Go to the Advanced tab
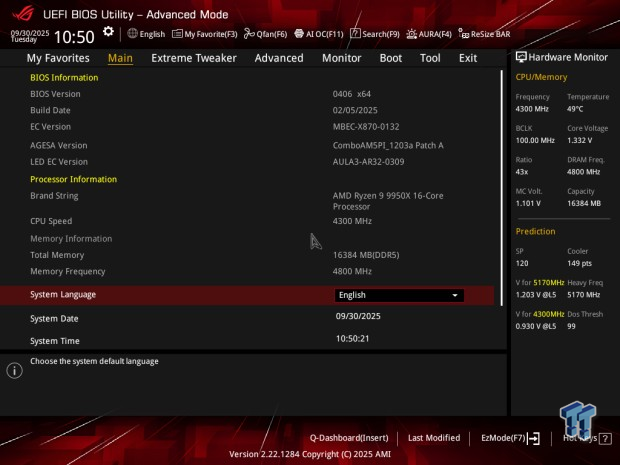 click(x=279, y=58)
